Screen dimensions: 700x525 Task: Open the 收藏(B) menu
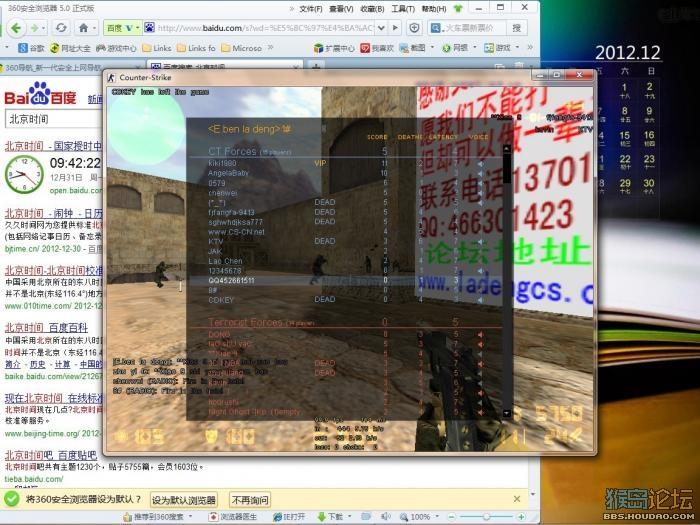click(x=372, y=8)
